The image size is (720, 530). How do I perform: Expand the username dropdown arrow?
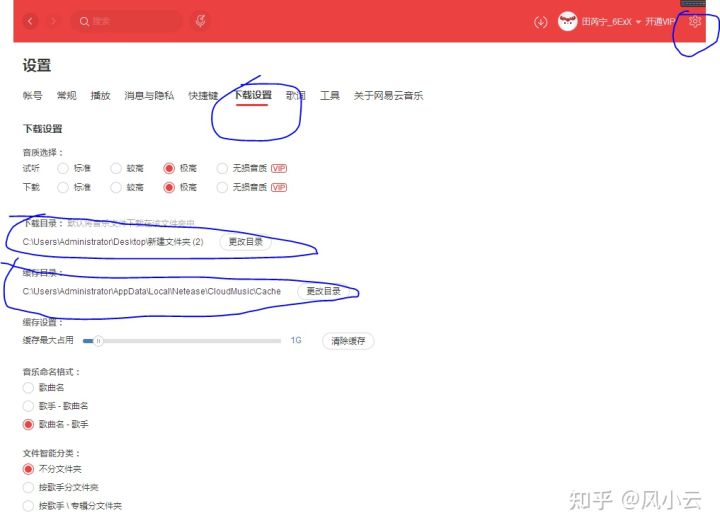coord(638,22)
